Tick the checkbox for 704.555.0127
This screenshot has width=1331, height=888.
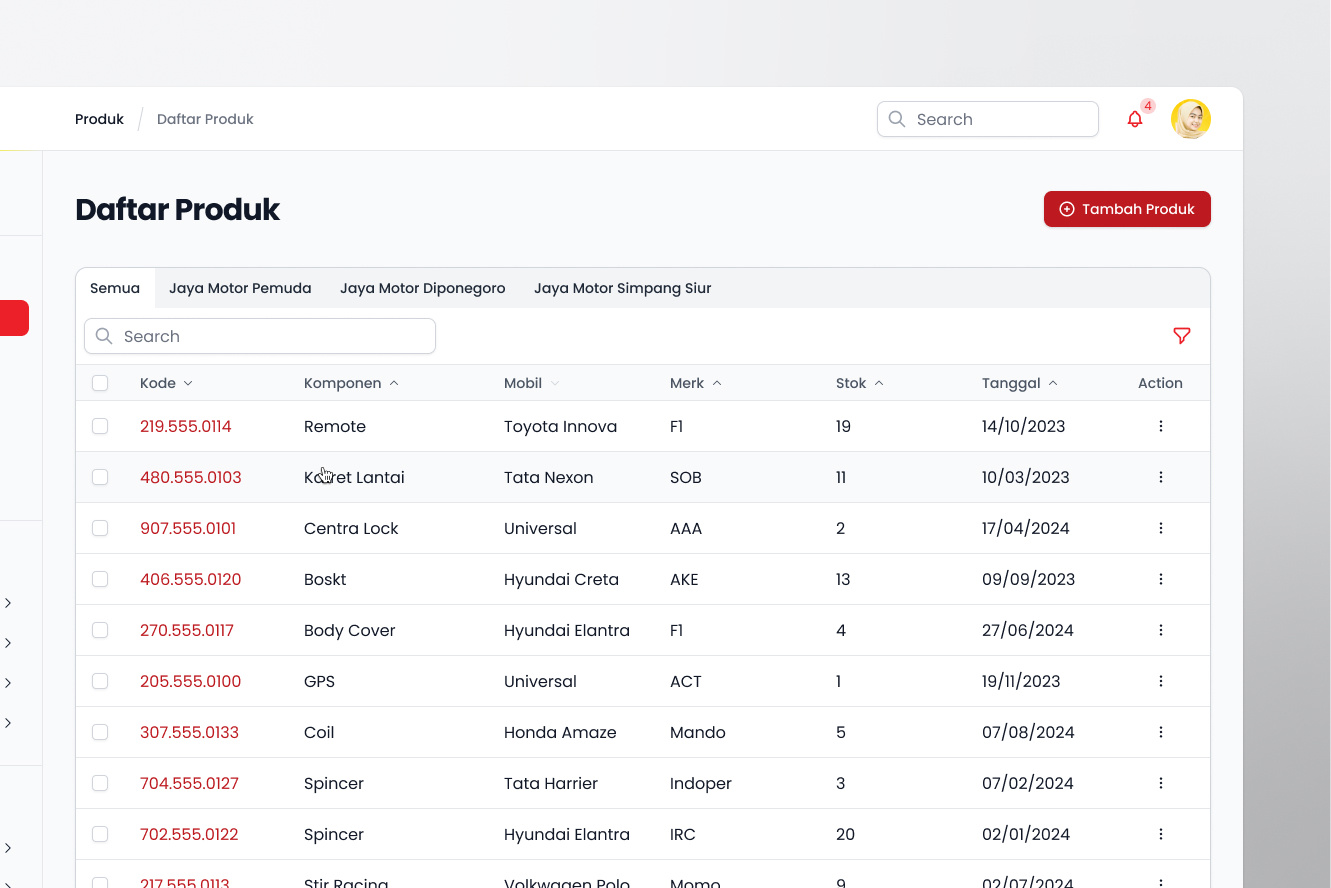point(100,783)
